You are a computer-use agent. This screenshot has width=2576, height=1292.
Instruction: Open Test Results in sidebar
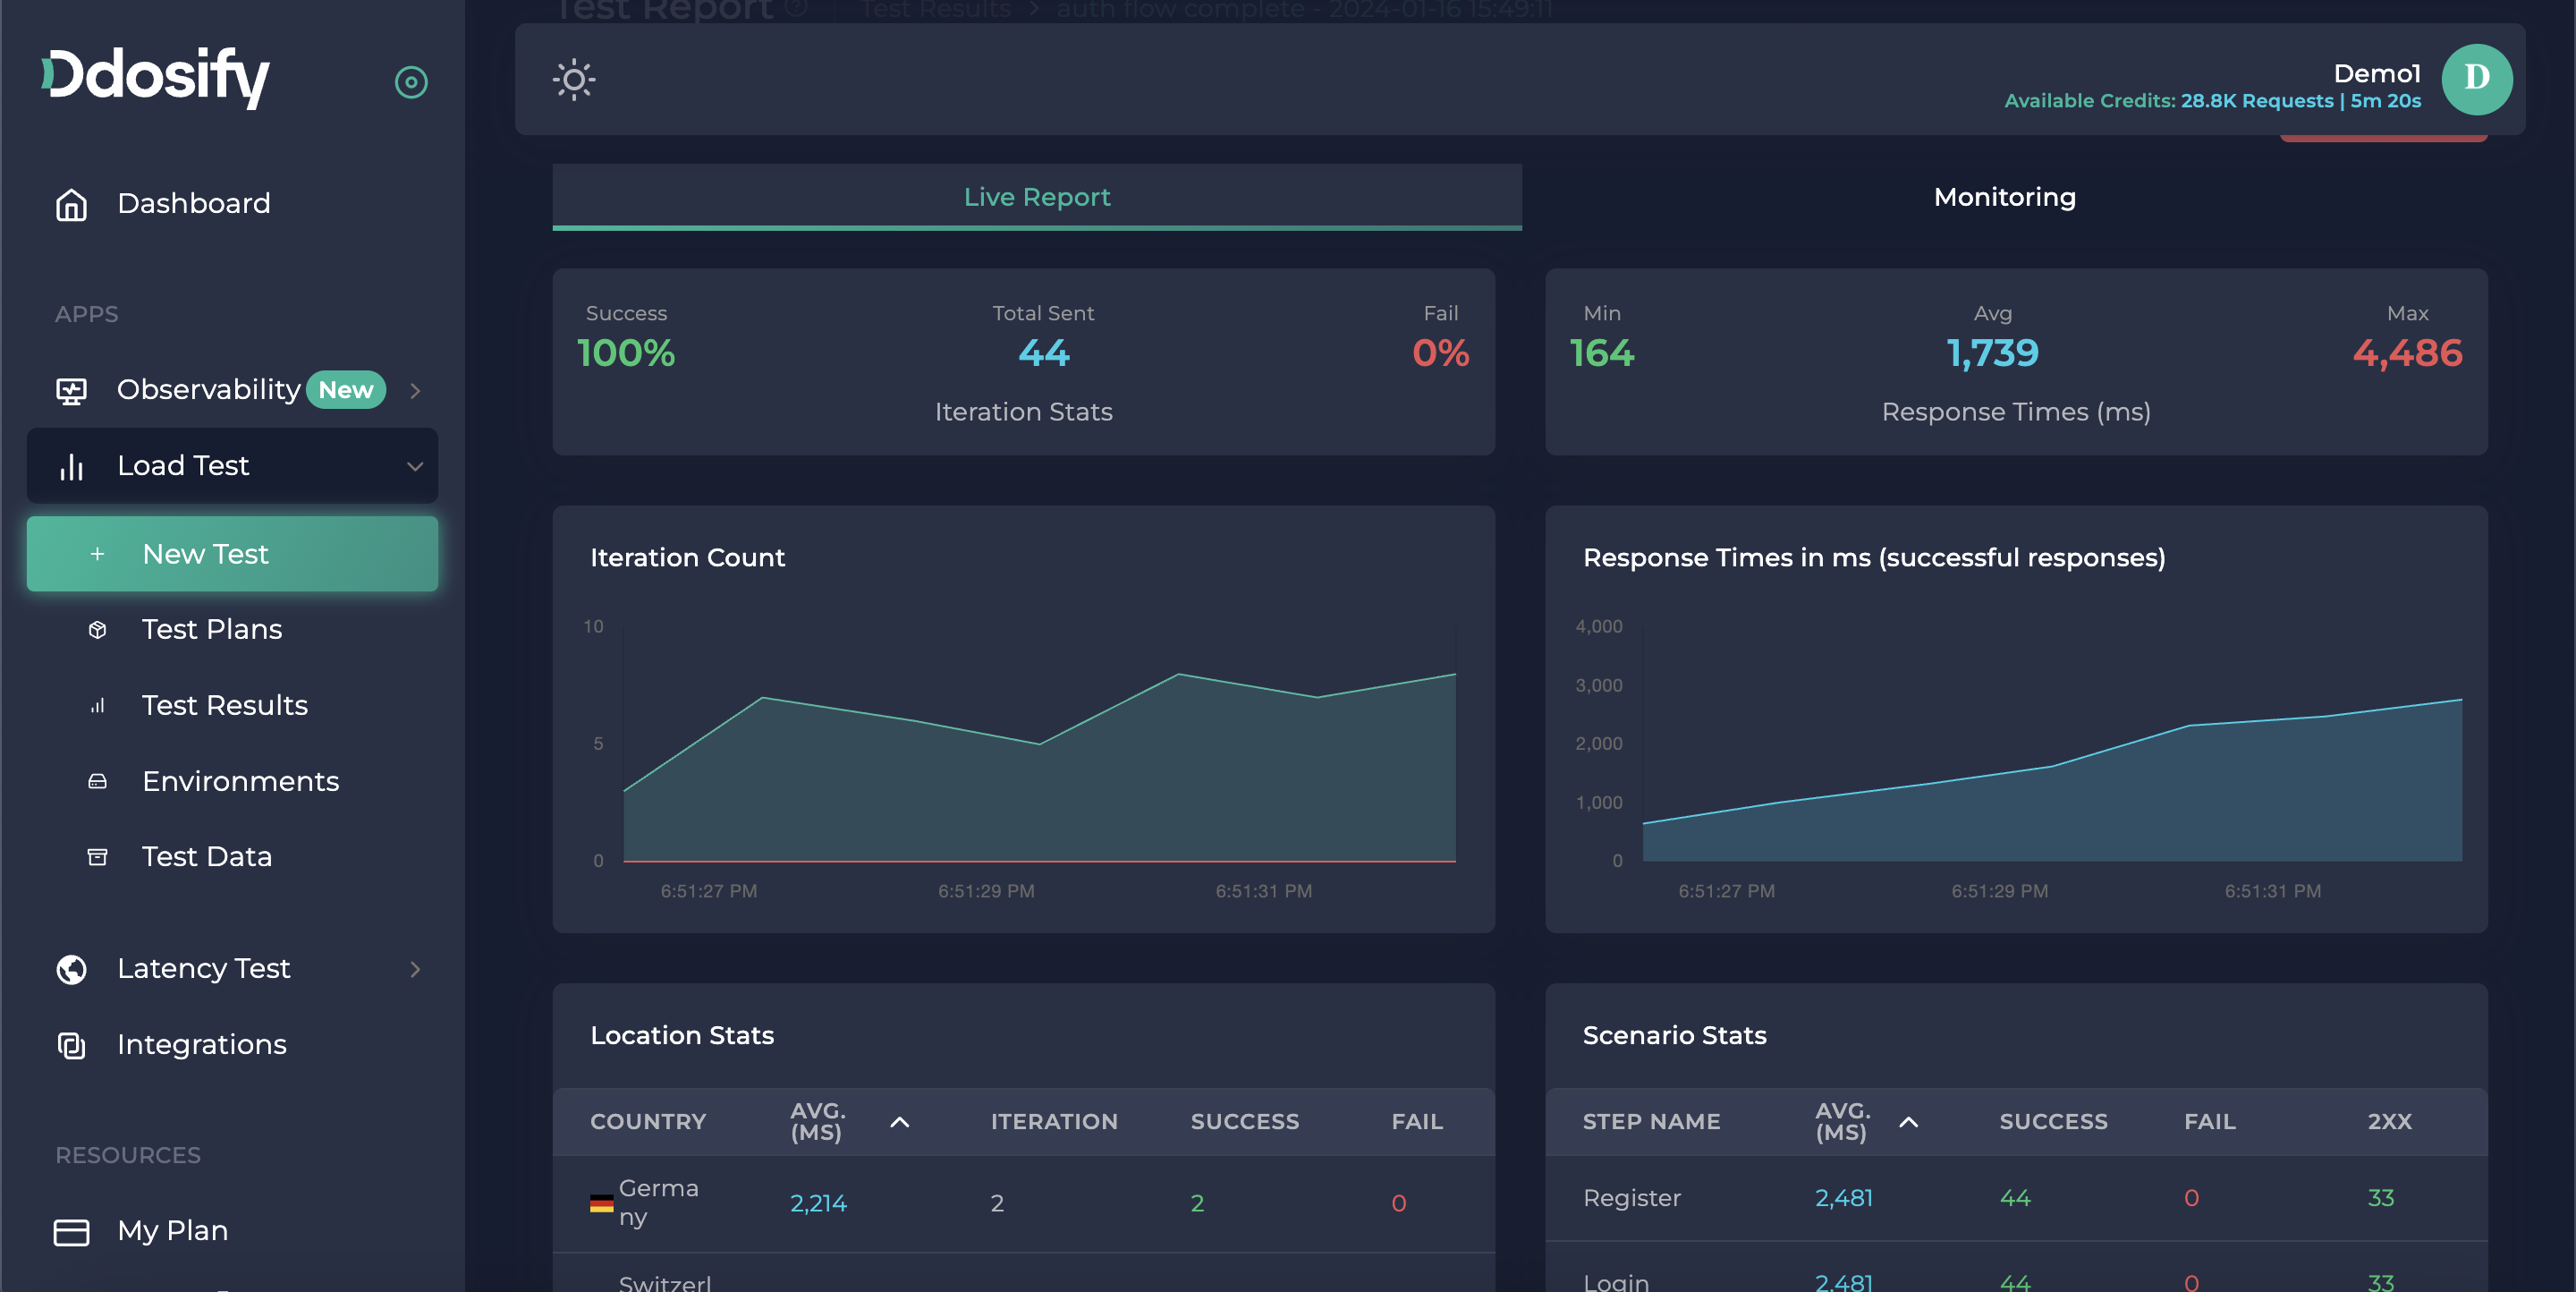pos(224,705)
